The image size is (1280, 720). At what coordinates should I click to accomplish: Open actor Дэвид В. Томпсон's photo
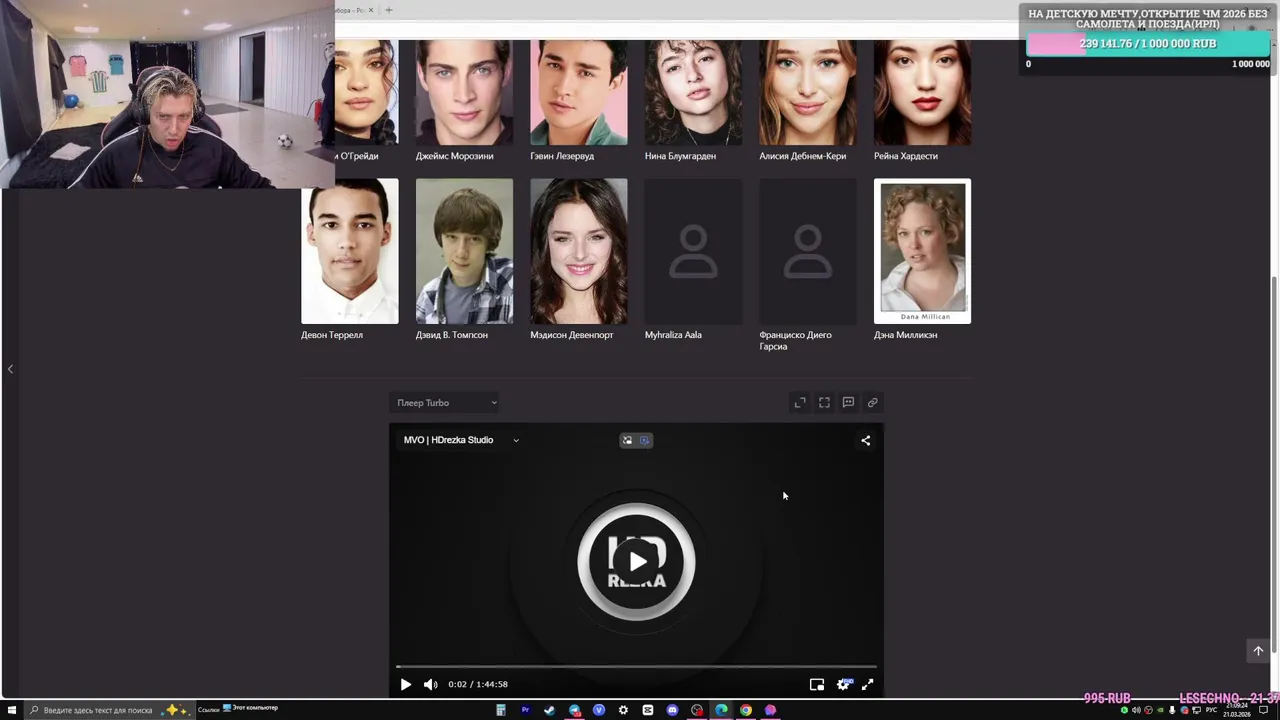coord(464,251)
